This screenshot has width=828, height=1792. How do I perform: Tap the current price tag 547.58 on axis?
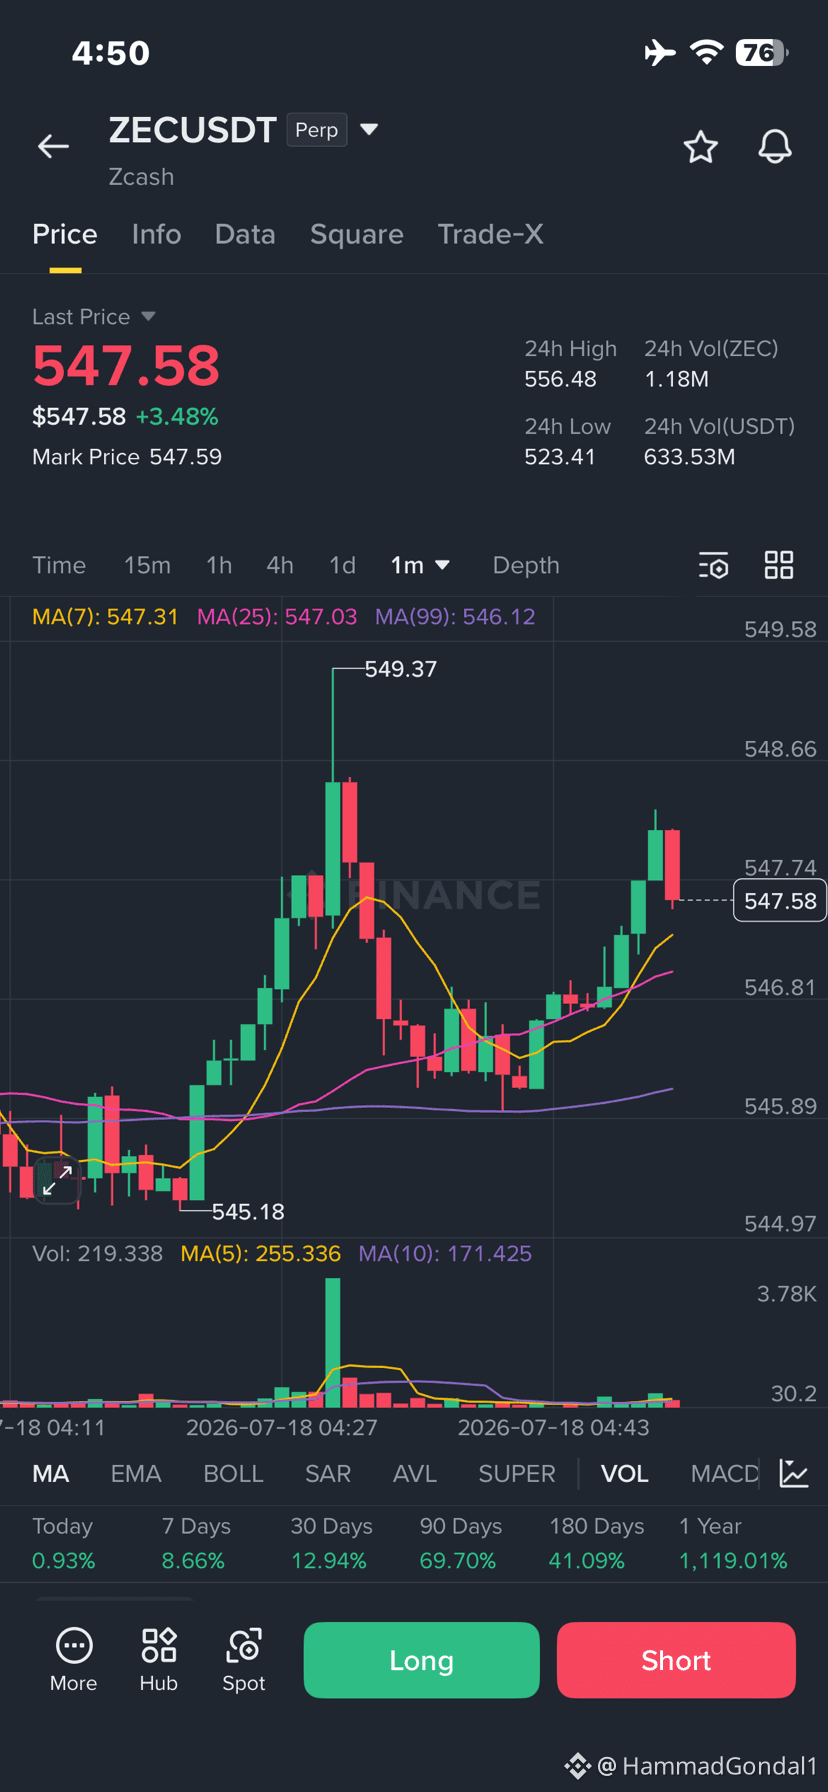[780, 901]
